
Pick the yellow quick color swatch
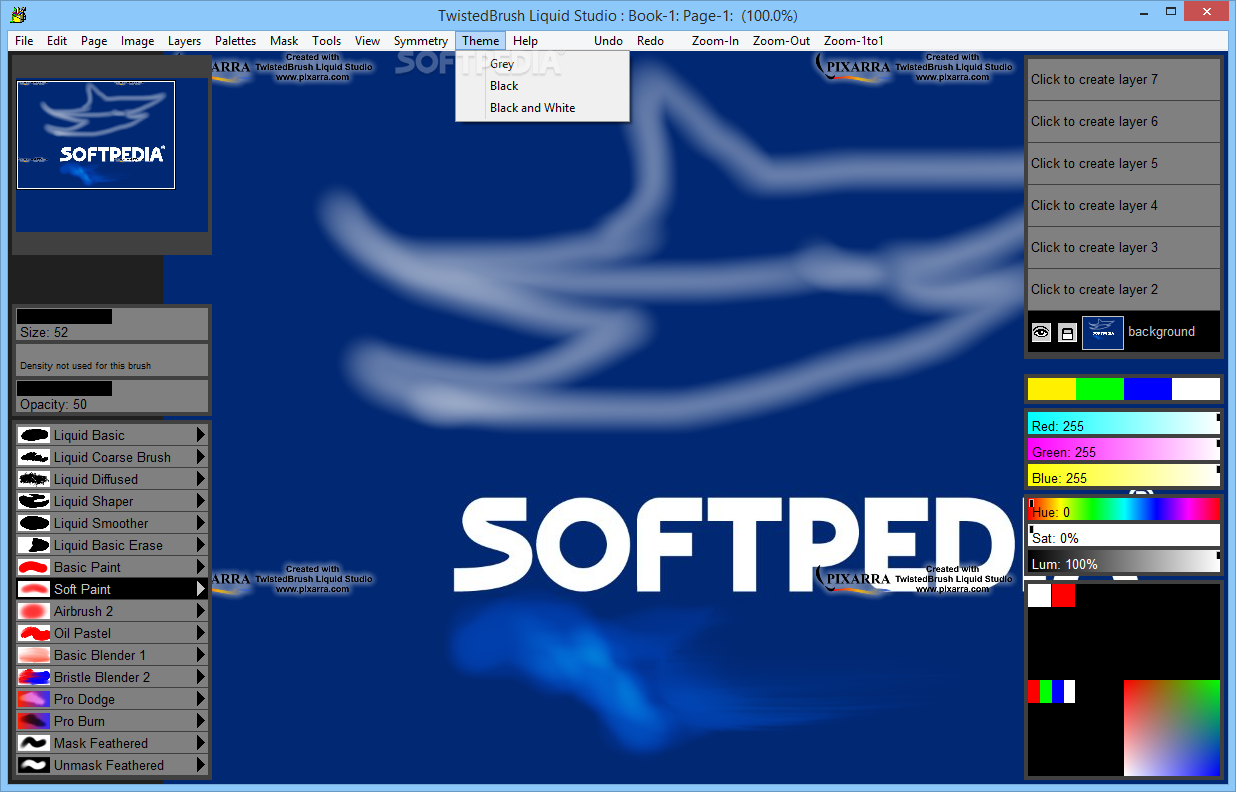click(1052, 389)
